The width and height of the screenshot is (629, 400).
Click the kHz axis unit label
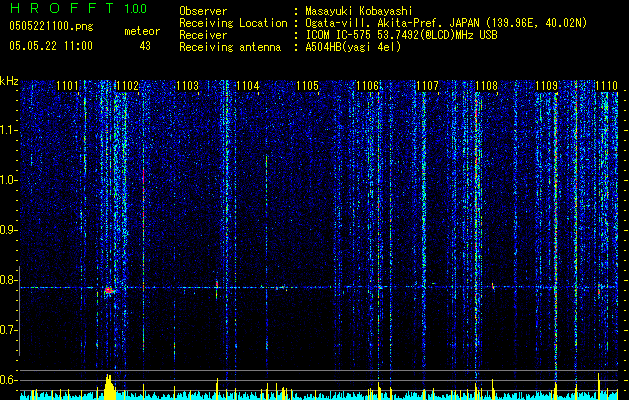(x=9, y=81)
